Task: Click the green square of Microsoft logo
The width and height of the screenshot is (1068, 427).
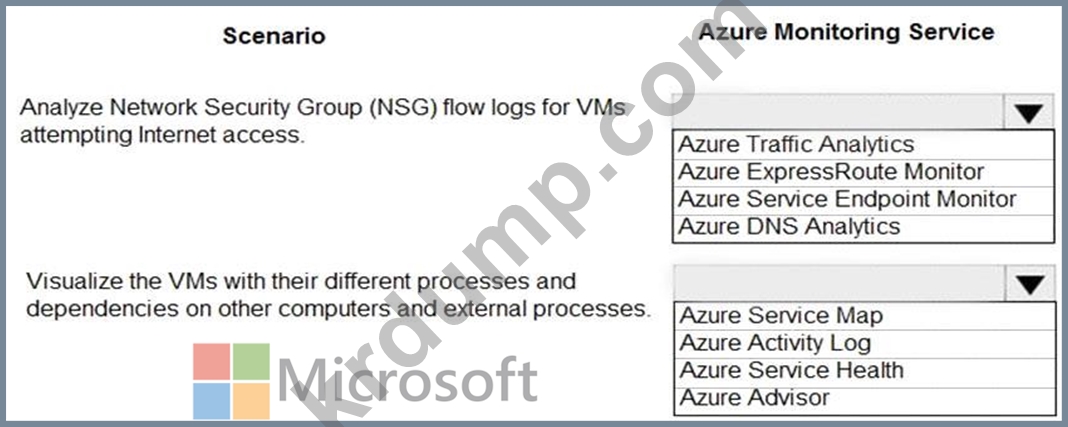Action: (251, 361)
